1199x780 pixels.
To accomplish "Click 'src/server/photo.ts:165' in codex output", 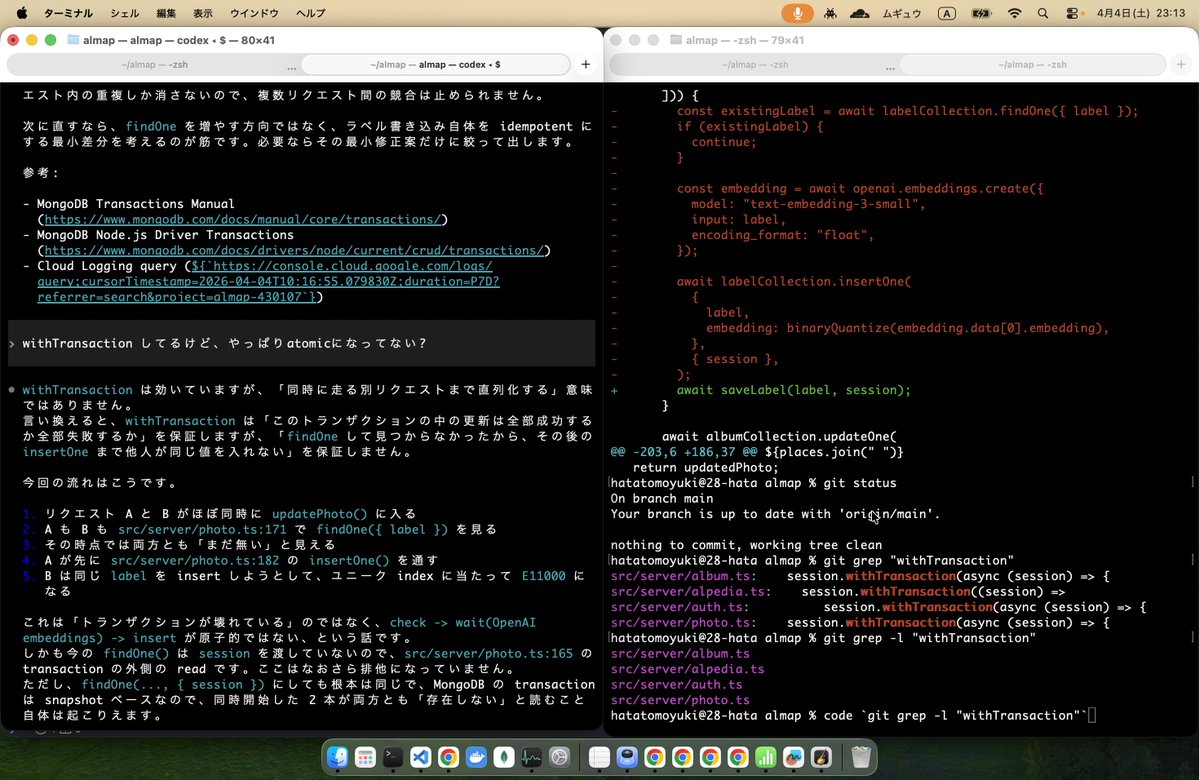I will (x=489, y=653).
